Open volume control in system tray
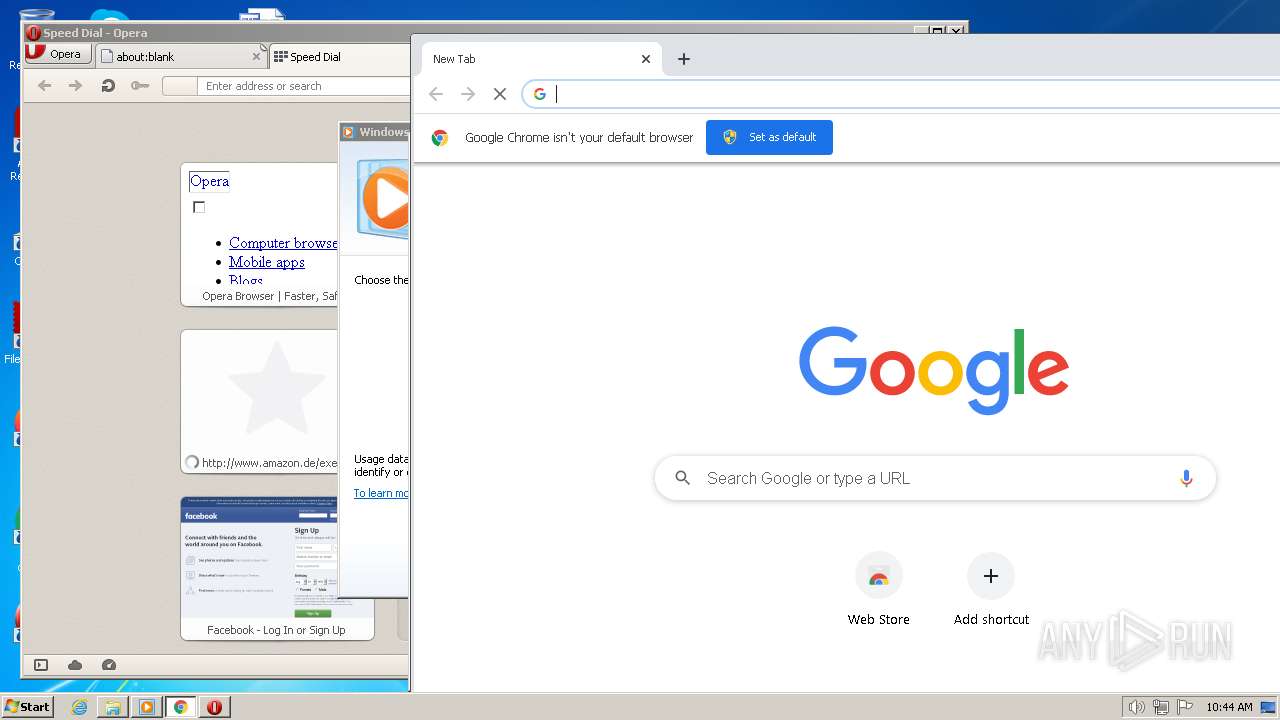The width and height of the screenshot is (1280, 720). tap(1136, 707)
